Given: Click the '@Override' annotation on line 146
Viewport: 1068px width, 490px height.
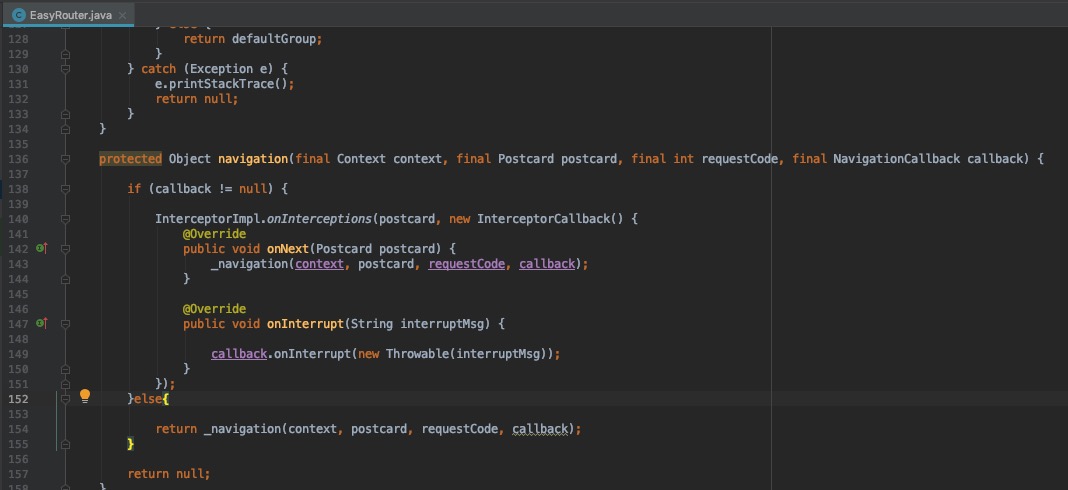Looking at the screenshot, I should click(215, 309).
